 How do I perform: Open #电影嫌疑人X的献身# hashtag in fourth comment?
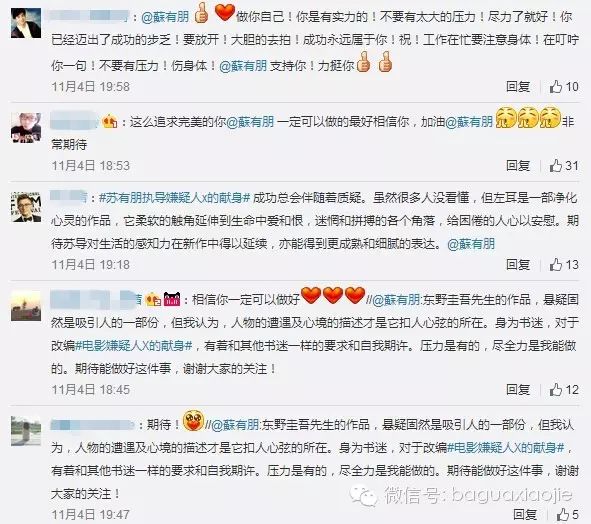[x=134, y=345]
